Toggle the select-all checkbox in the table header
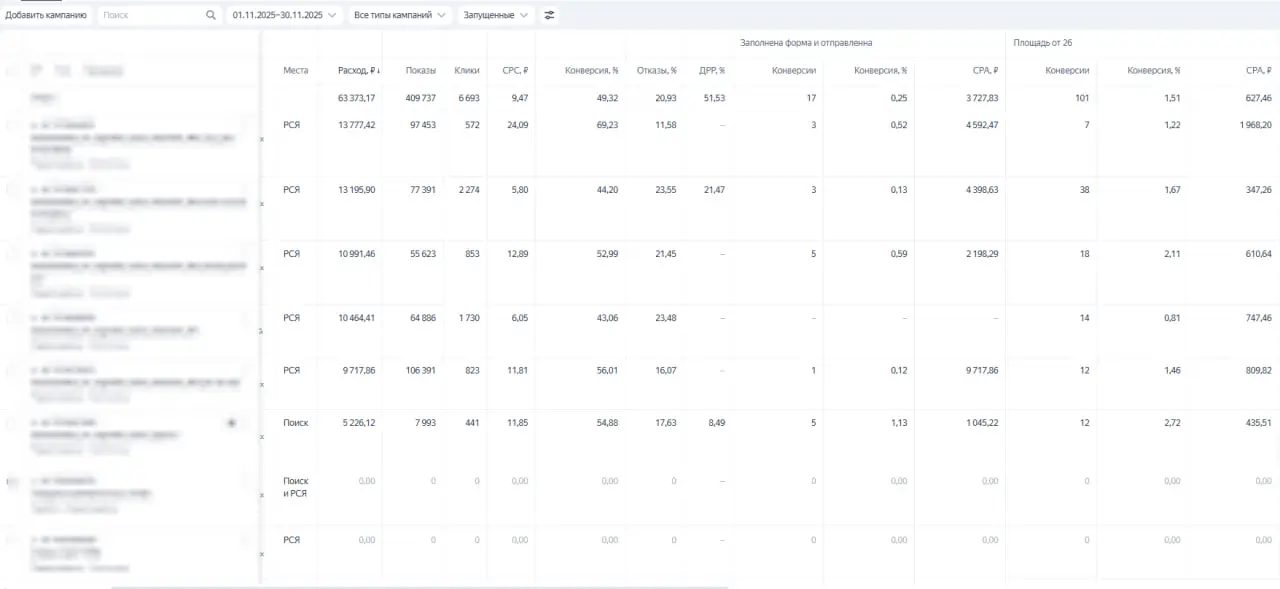 [x=12, y=71]
